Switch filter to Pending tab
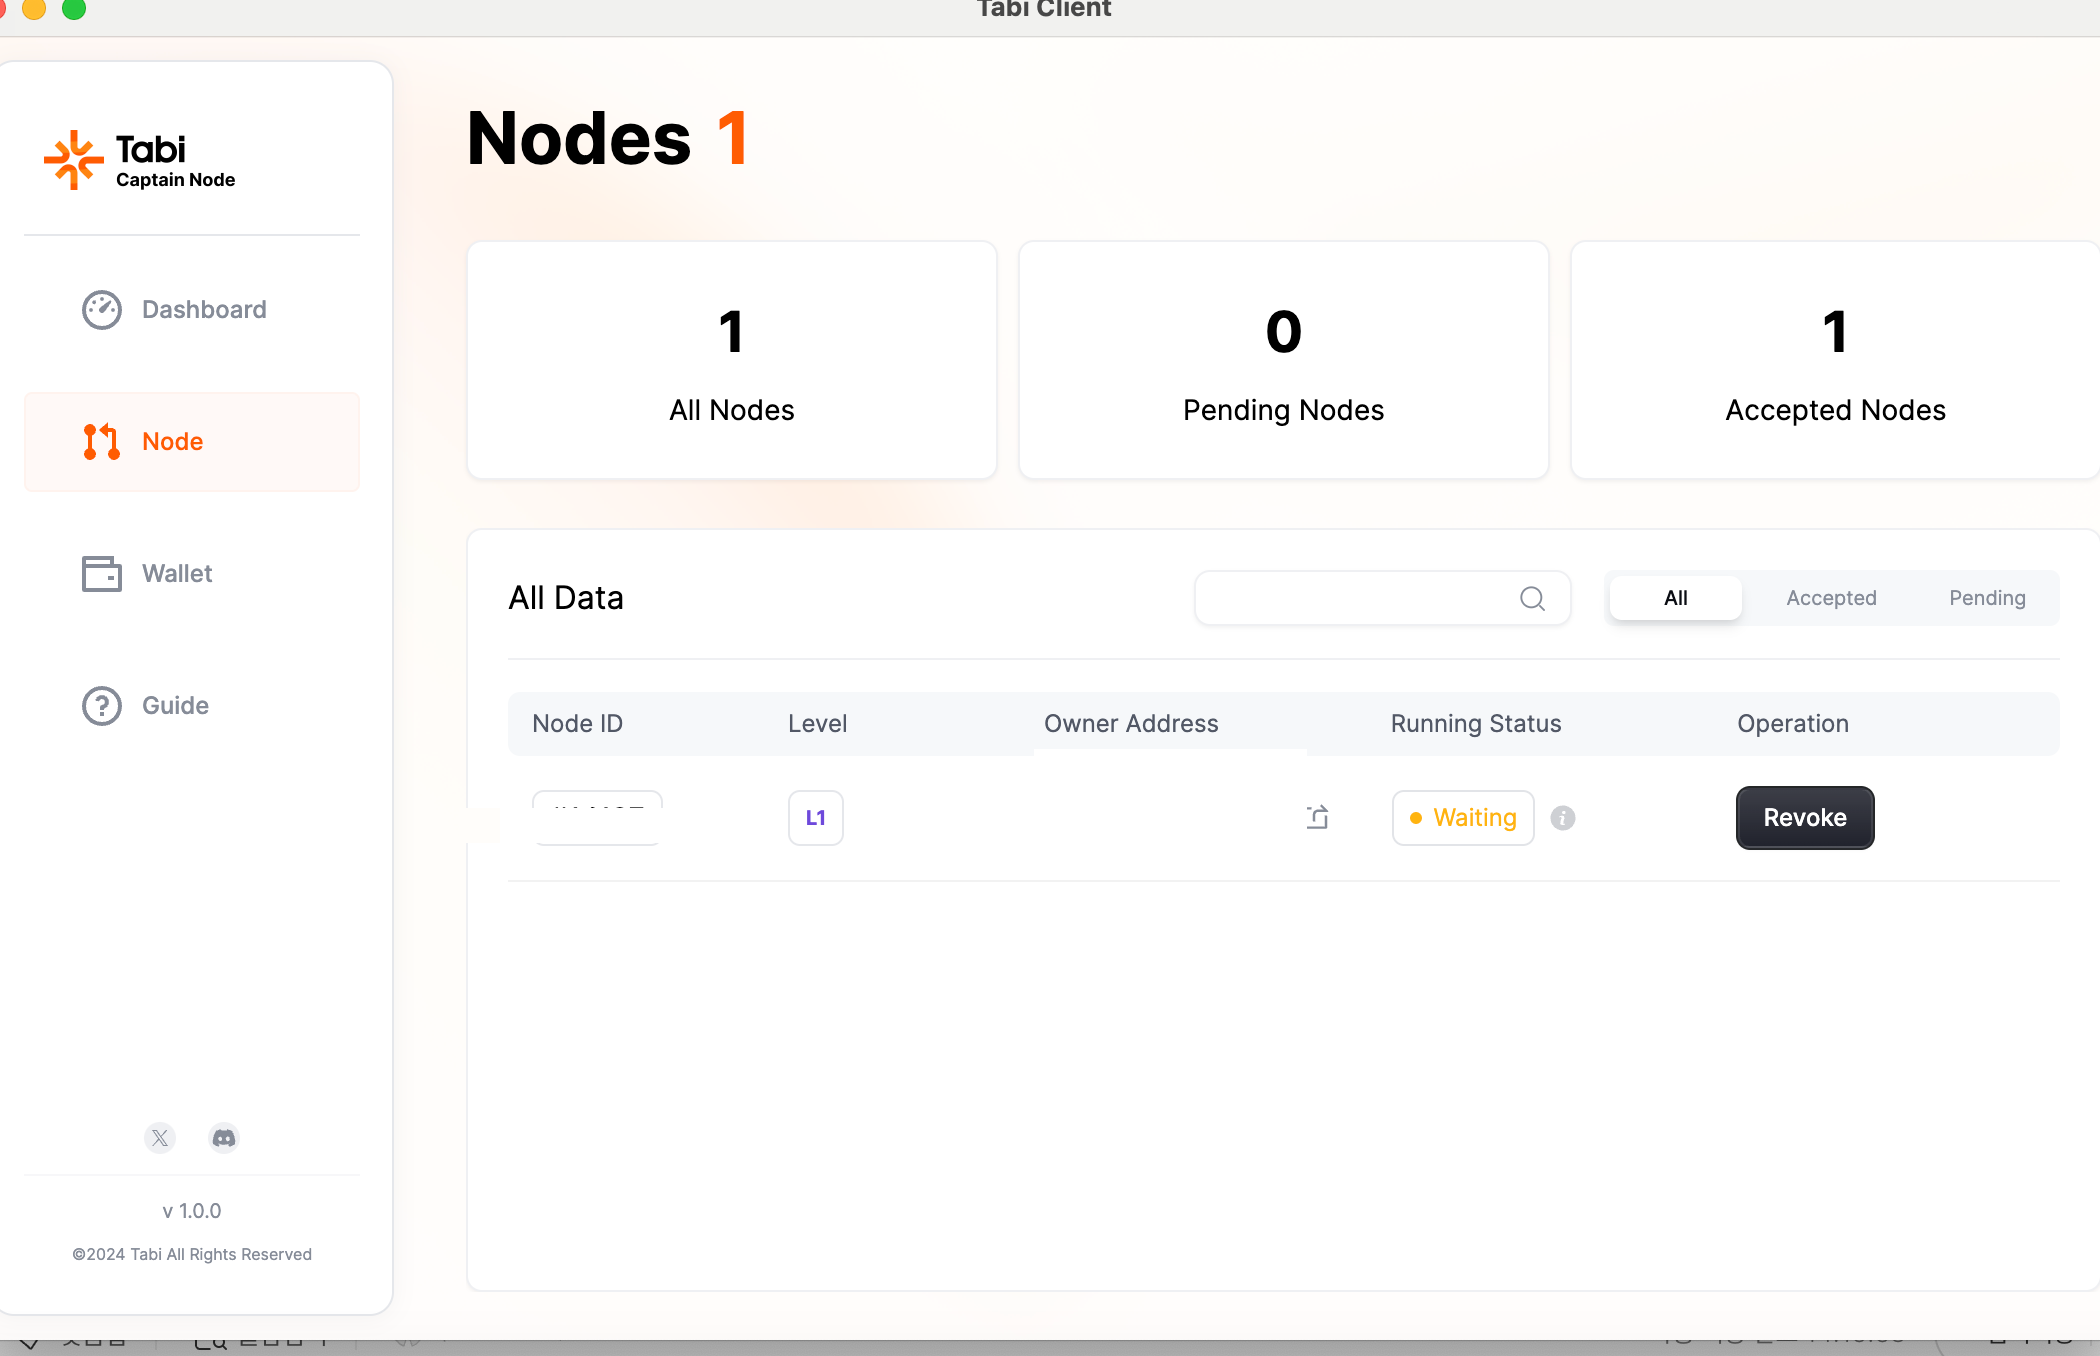 1987,598
